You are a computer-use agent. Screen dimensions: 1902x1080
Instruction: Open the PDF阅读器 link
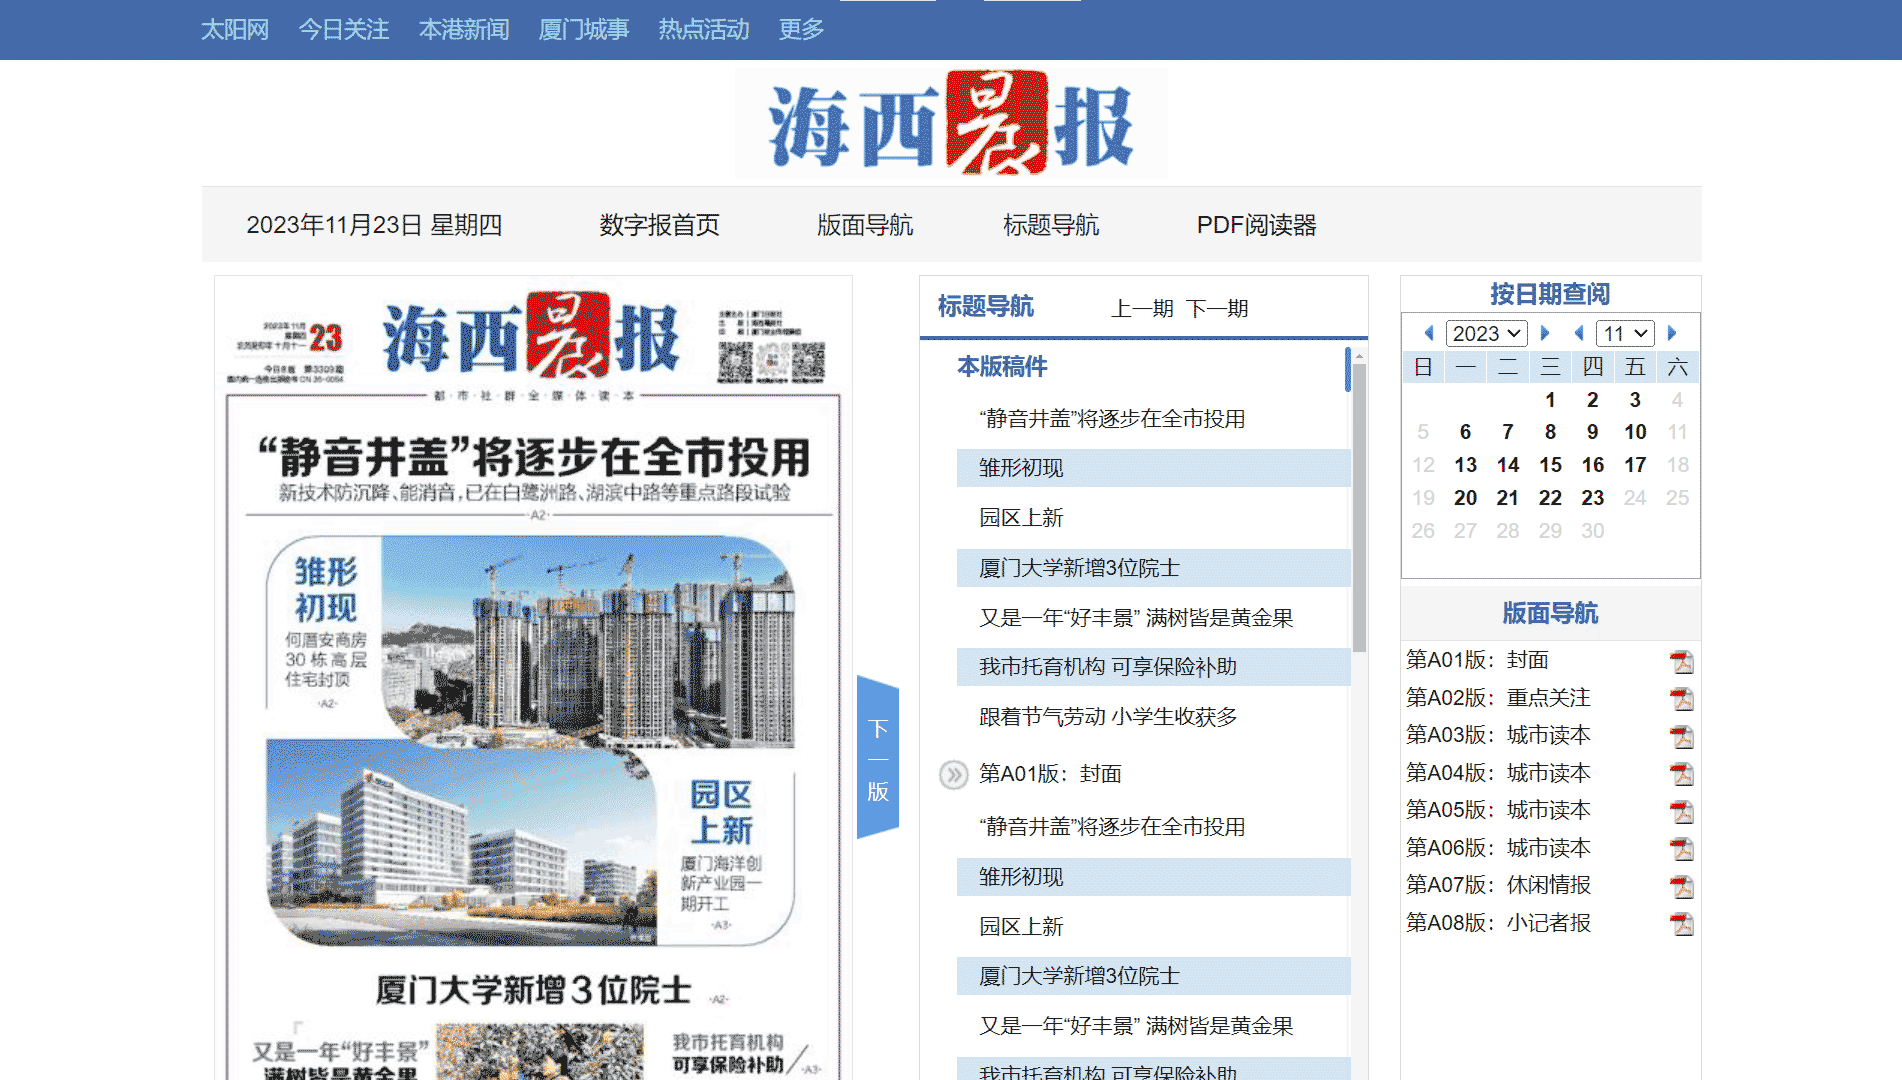pyautogui.click(x=1257, y=225)
